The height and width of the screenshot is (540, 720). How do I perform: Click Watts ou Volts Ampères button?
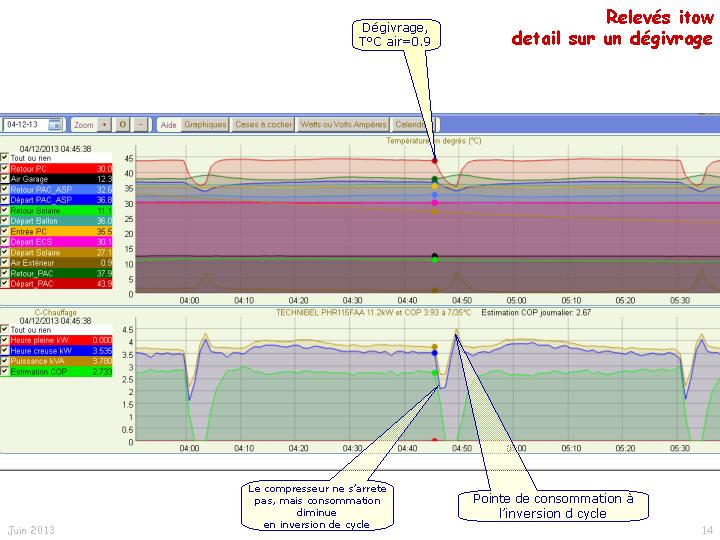coord(343,125)
